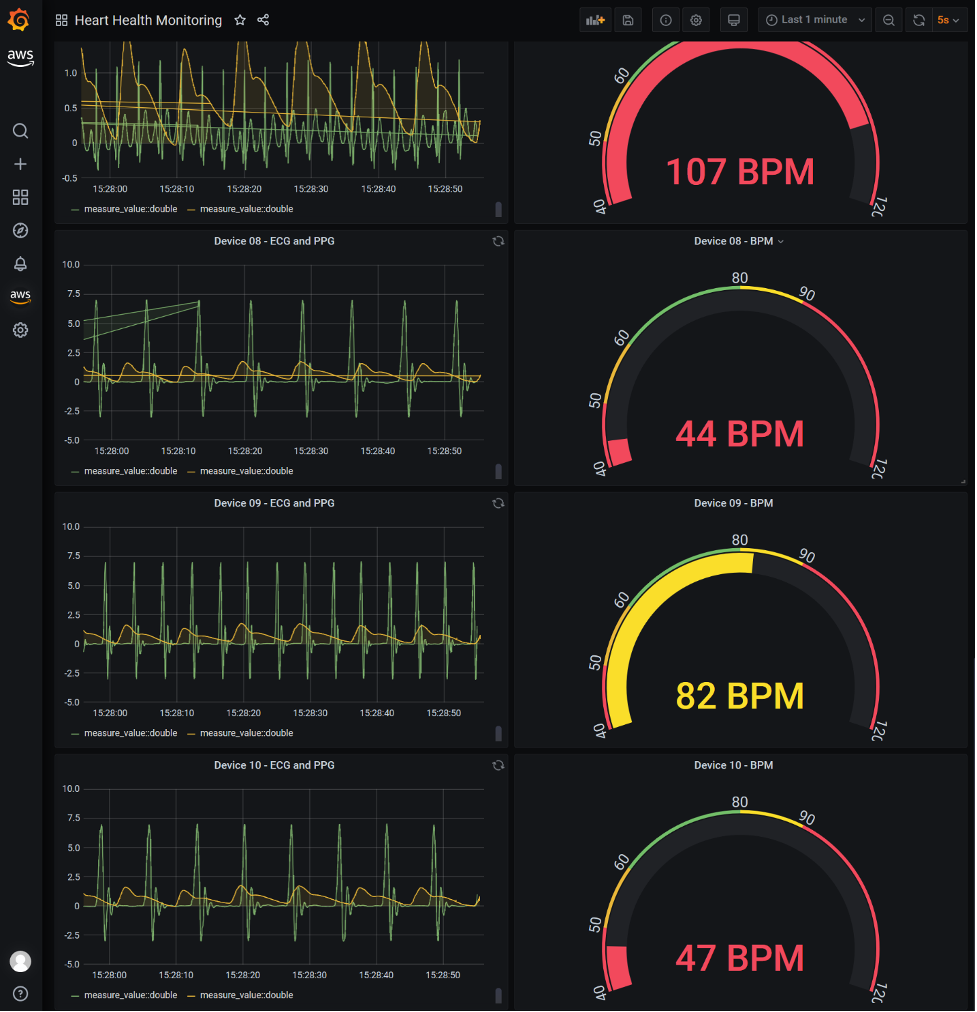Viewport: 977px width, 1012px height.
Task: Open the Configuration gear in sidebar
Action: [x=20, y=330]
